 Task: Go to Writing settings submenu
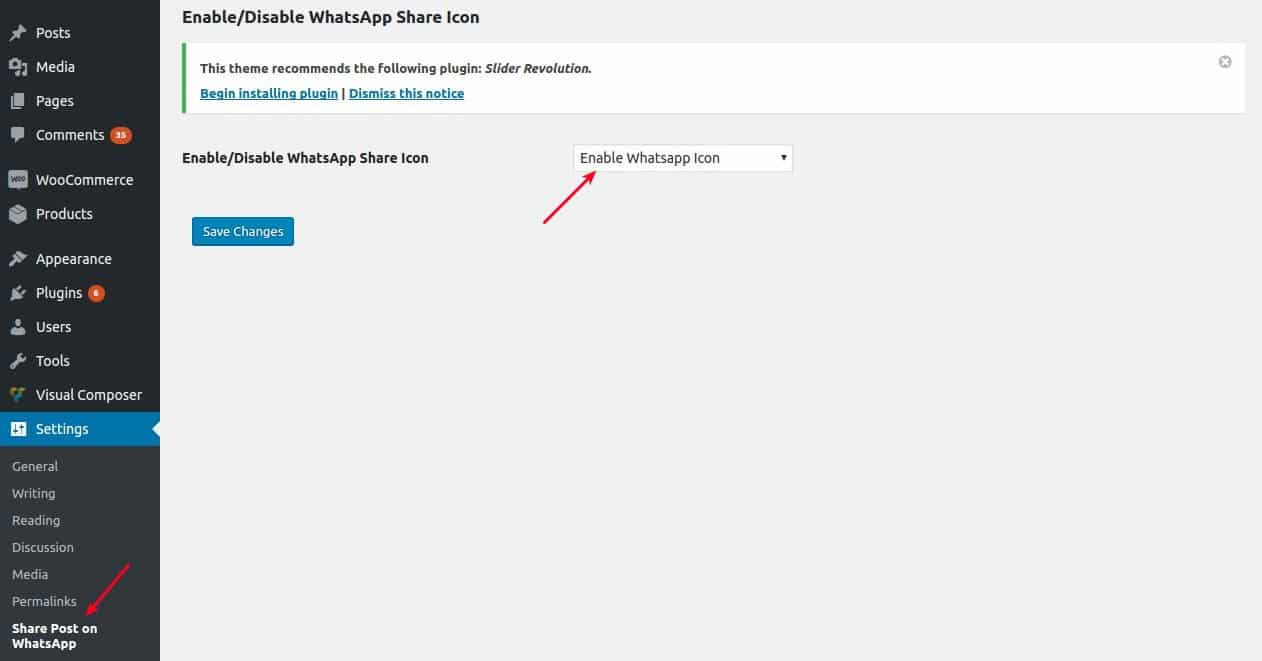pyautogui.click(x=33, y=493)
